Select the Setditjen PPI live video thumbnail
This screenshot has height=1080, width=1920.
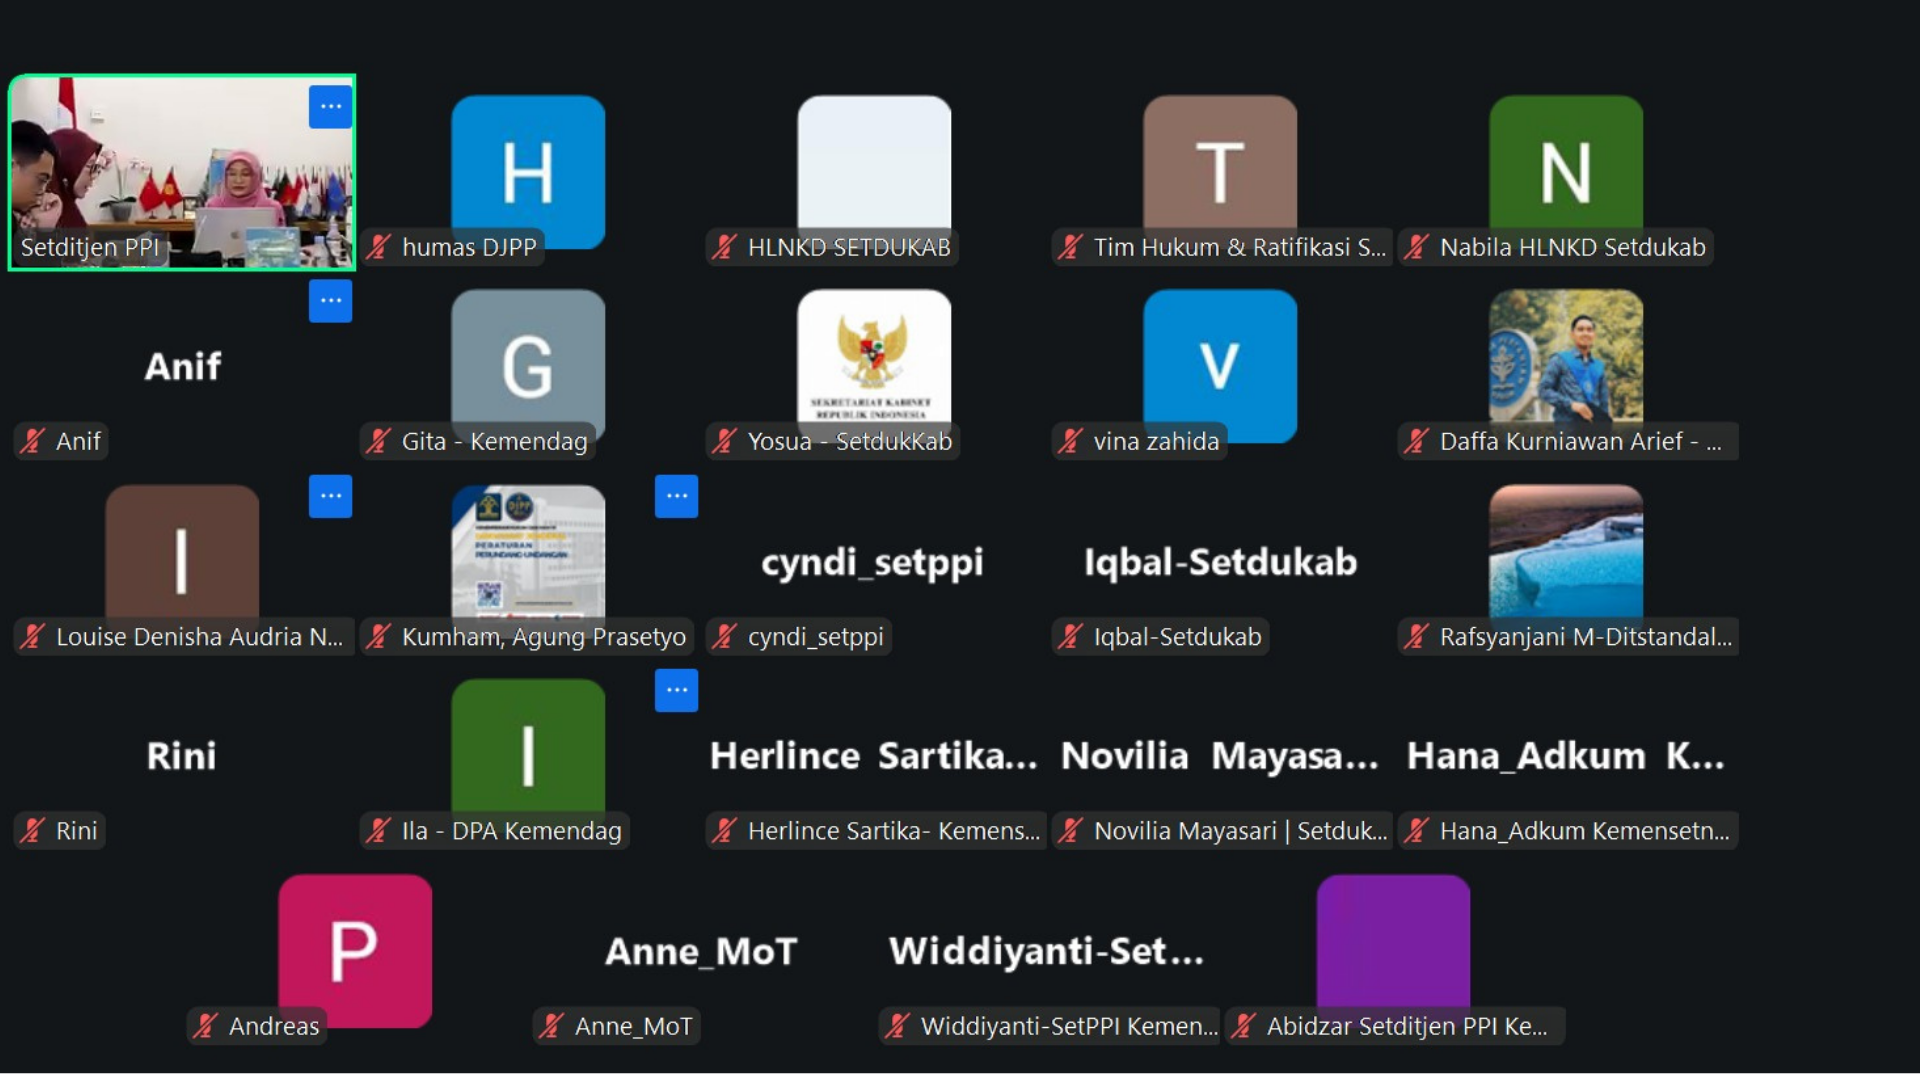(180, 165)
